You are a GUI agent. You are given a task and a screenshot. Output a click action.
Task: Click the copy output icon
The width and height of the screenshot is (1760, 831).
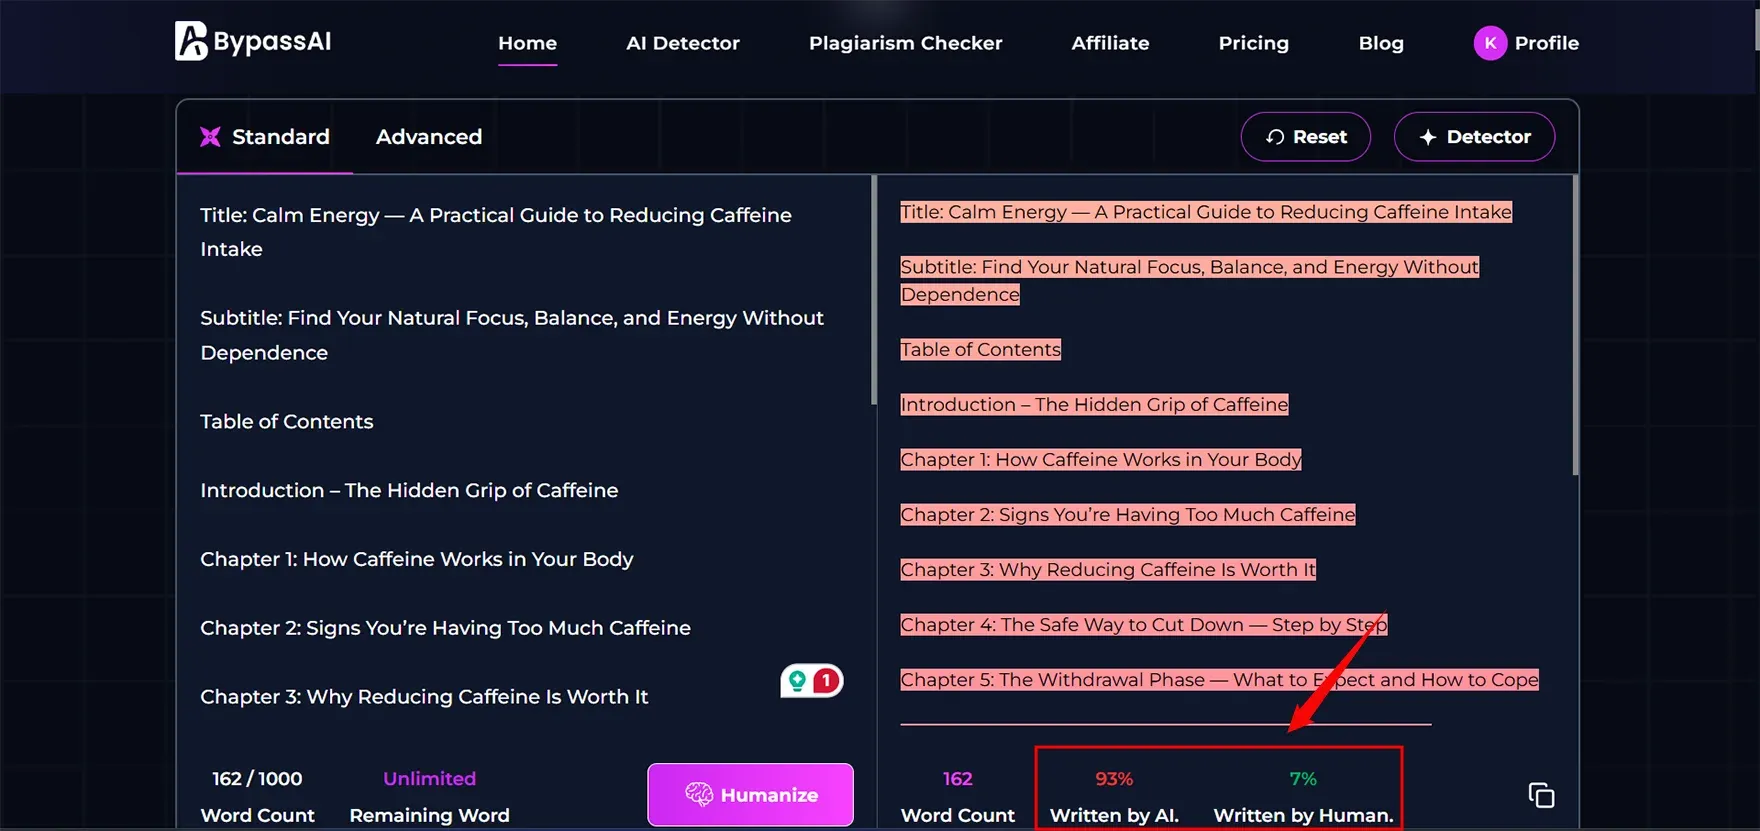coord(1541,795)
